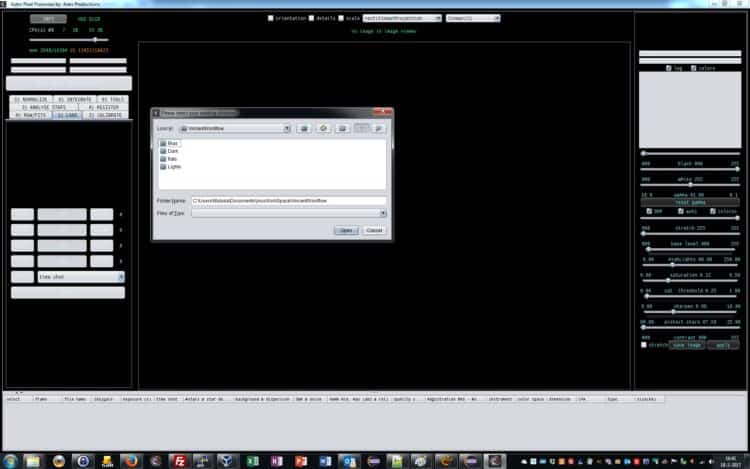Toggle the auto checkbox
Image resolution: width=750 pixels, height=469 pixels.
coord(681,211)
